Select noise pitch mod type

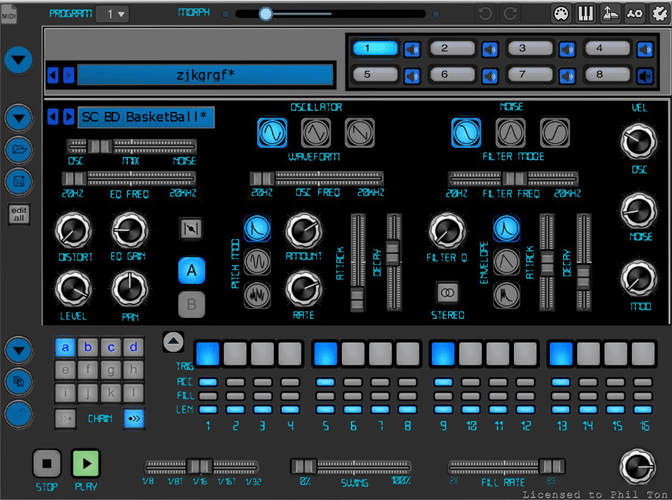(257, 295)
